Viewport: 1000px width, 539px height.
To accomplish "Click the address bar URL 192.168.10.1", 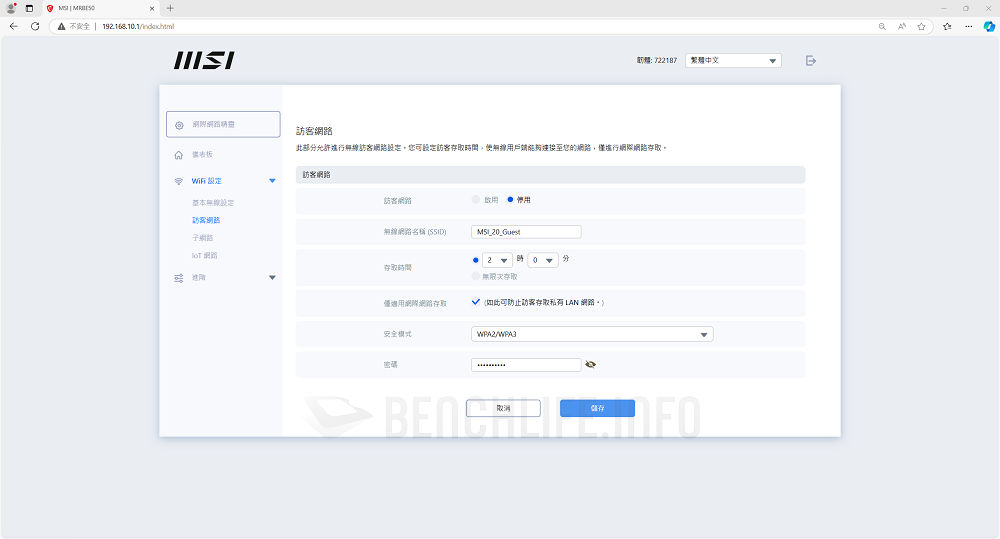I will [x=138, y=26].
